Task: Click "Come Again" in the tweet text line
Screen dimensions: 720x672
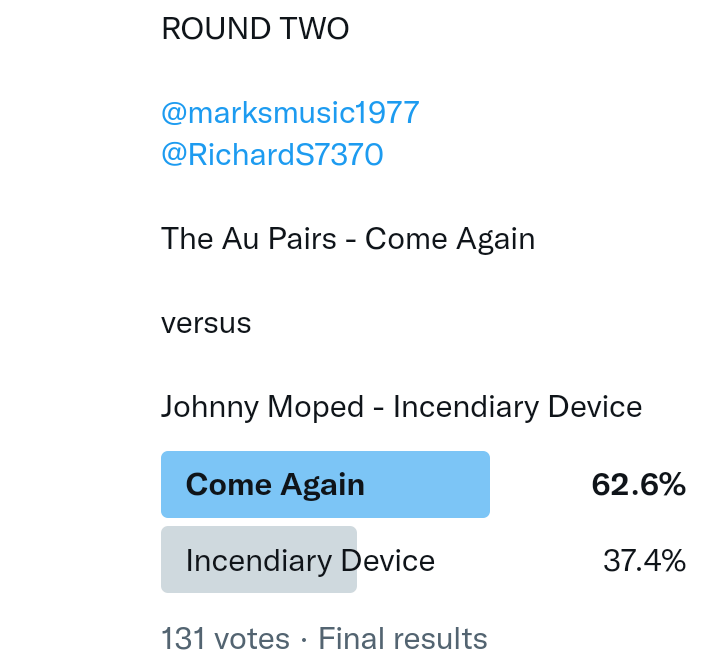Action: pos(450,239)
